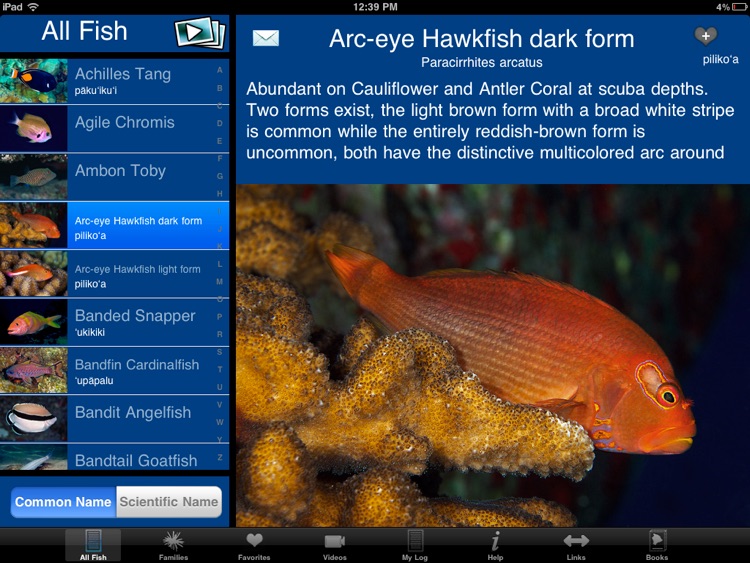Tap the Bandit Angelfish thumbnail image
Screen dimensions: 750x563
(33, 419)
